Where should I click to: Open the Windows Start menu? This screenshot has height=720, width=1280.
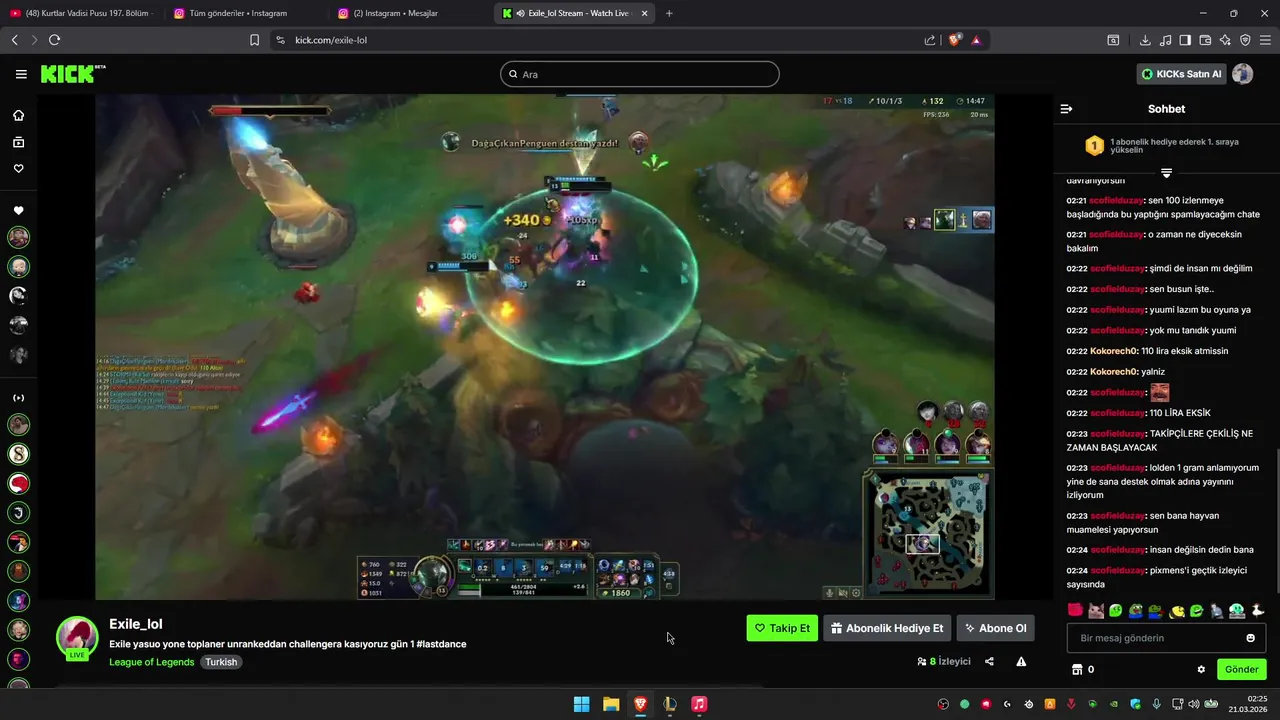click(x=581, y=704)
